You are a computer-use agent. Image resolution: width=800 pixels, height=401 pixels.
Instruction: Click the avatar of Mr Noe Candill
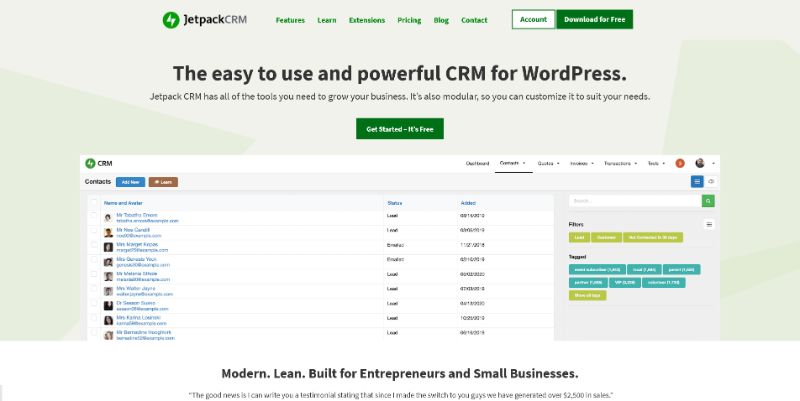pyautogui.click(x=109, y=233)
